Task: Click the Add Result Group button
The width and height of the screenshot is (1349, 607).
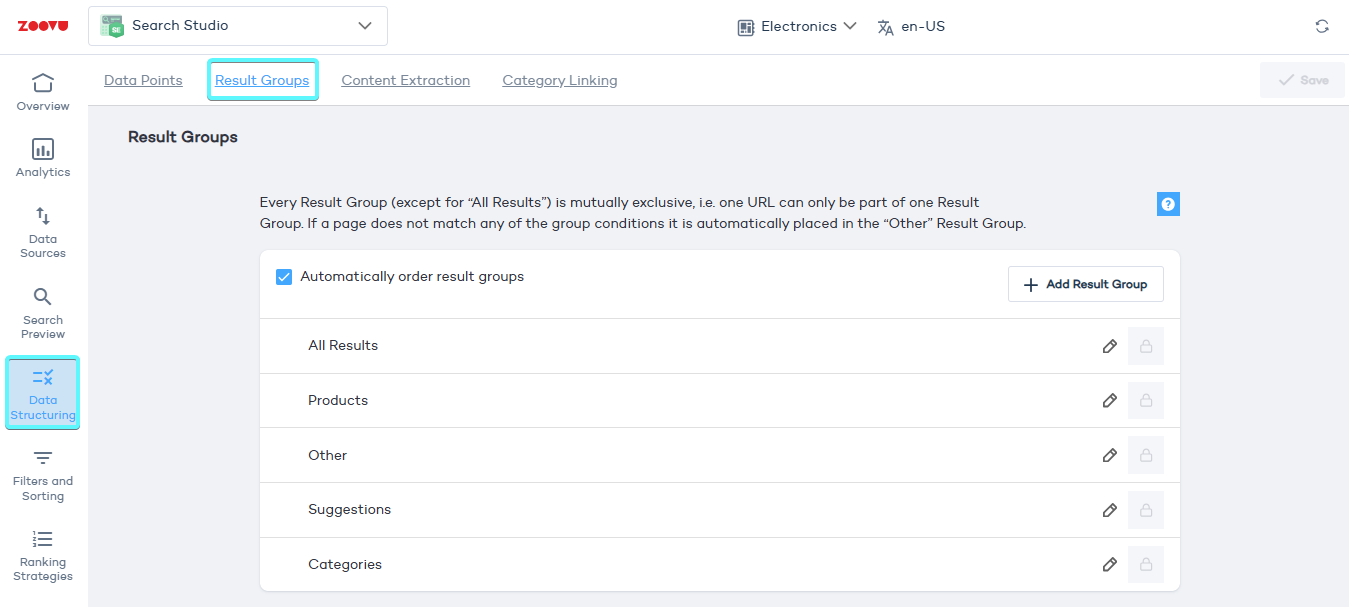Action: pyautogui.click(x=1085, y=284)
